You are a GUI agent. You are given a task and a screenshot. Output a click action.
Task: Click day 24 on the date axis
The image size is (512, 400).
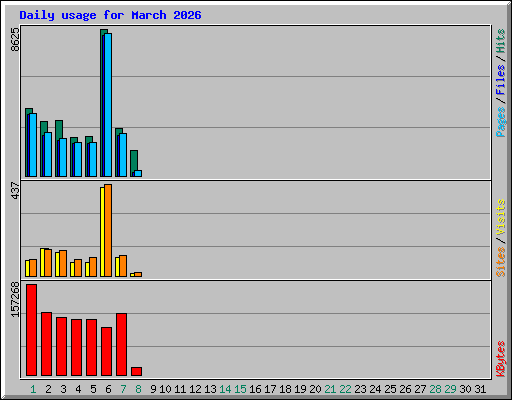click(x=375, y=389)
